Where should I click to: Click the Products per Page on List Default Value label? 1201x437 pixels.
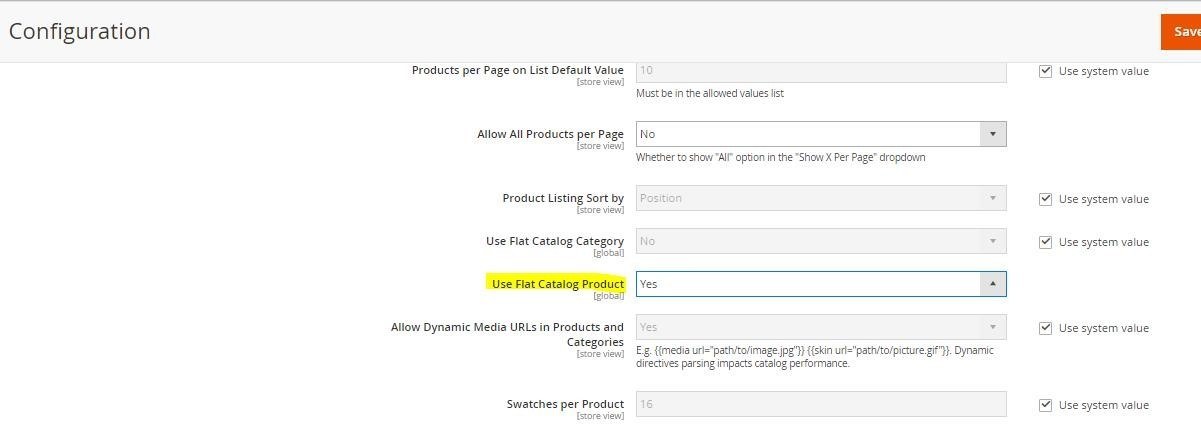[x=518, y=70]
